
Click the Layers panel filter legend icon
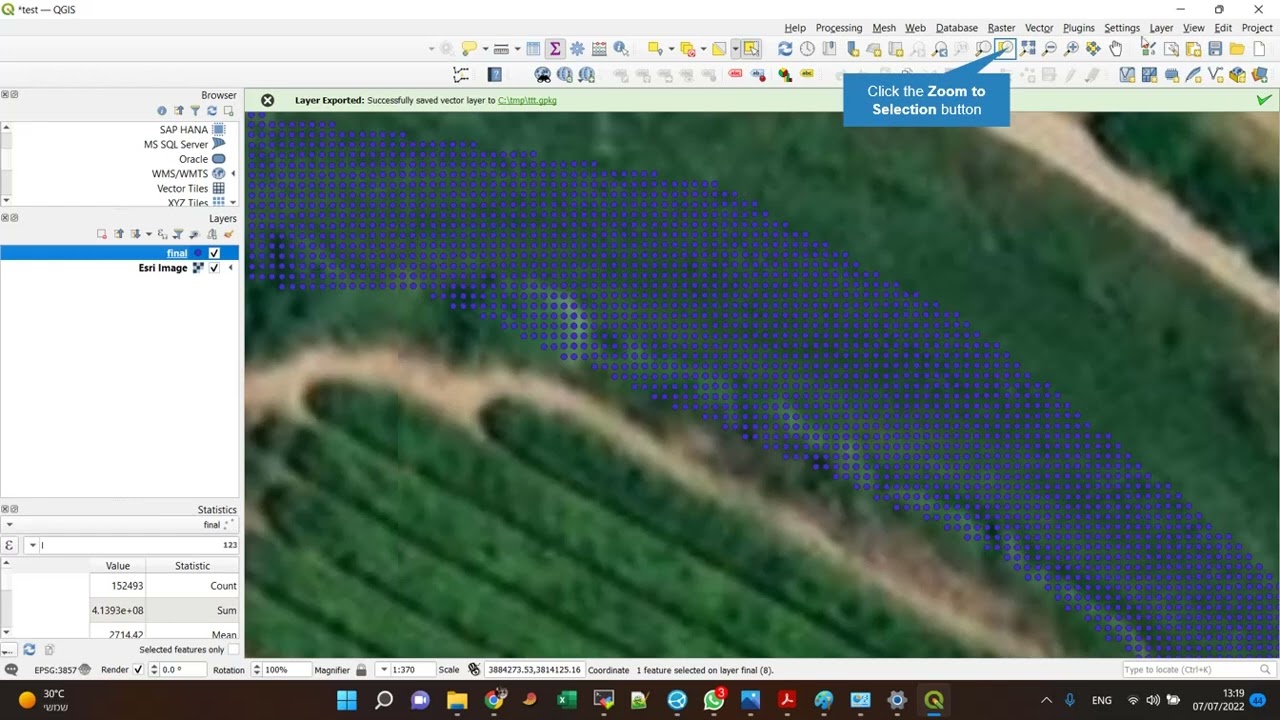pyautogui.click(x=178, y=234)
